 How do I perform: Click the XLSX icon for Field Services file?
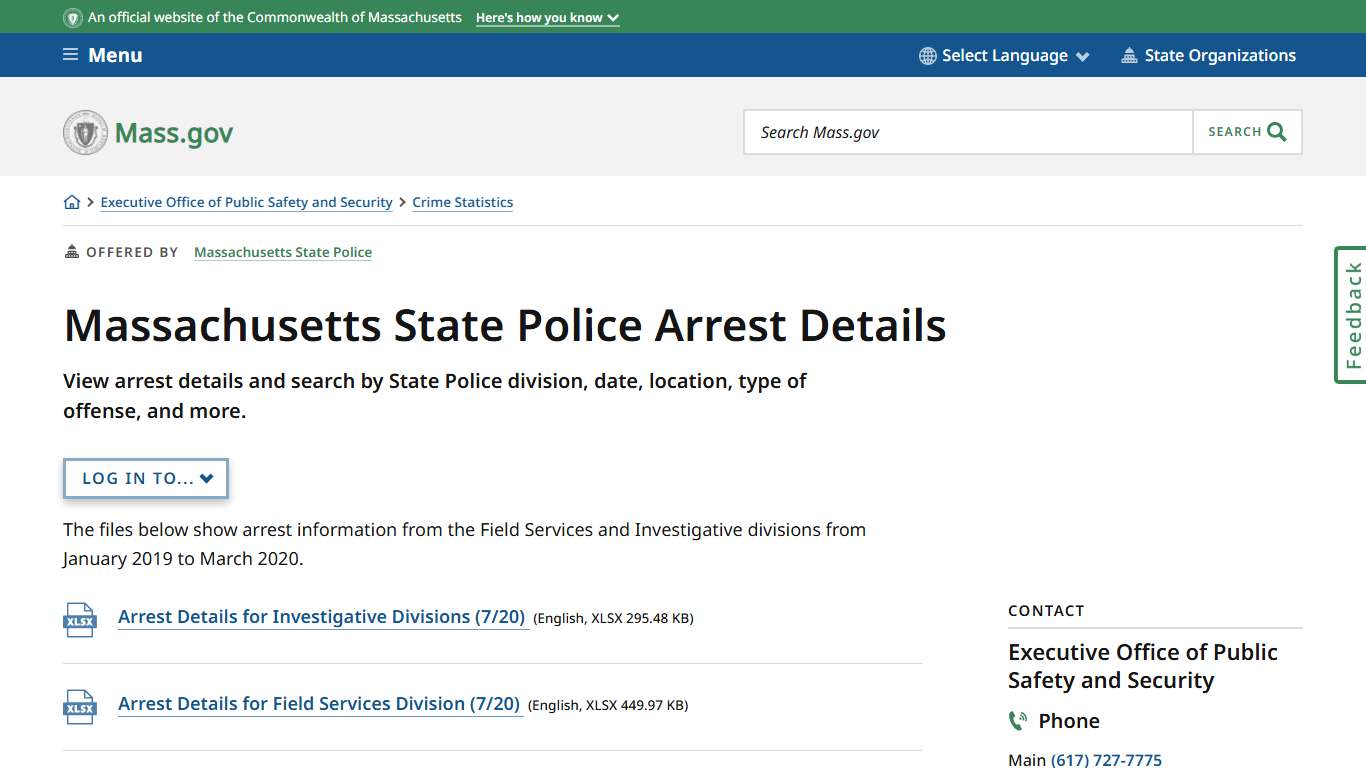tap(80, 706)
